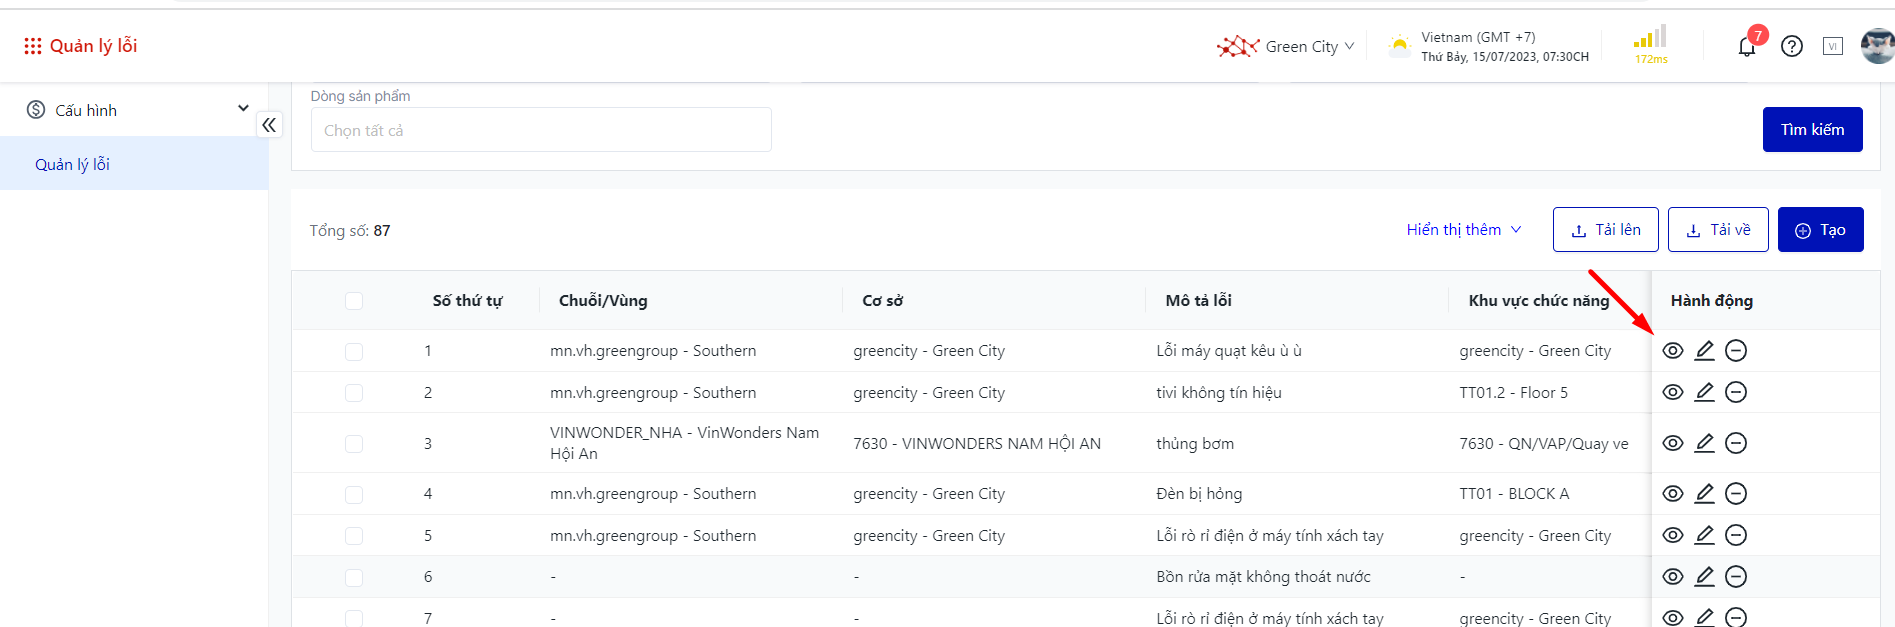Screen dimensions: 1895x627
Task: Delete the 'thùng bơm' error row
Action: click(x=1736, y=443)
